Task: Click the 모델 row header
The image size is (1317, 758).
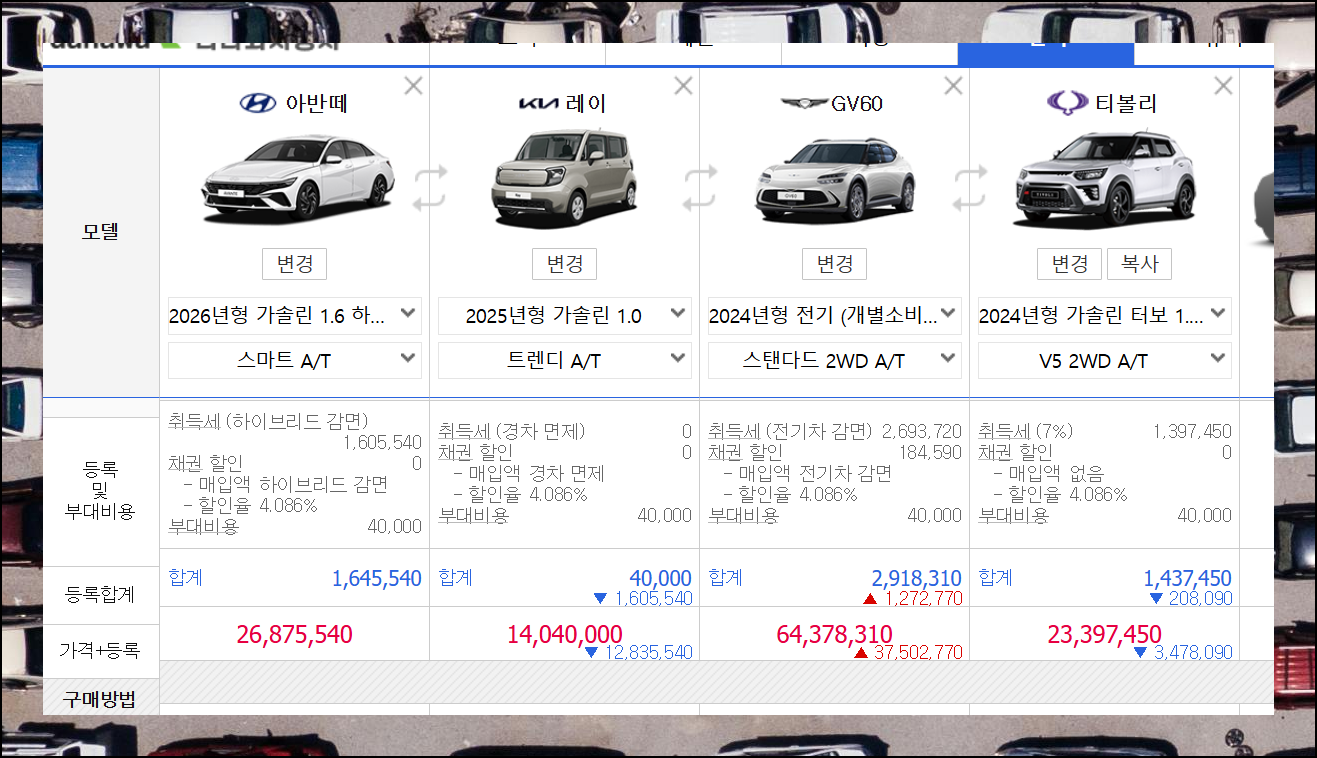Action: coord(101,231)
